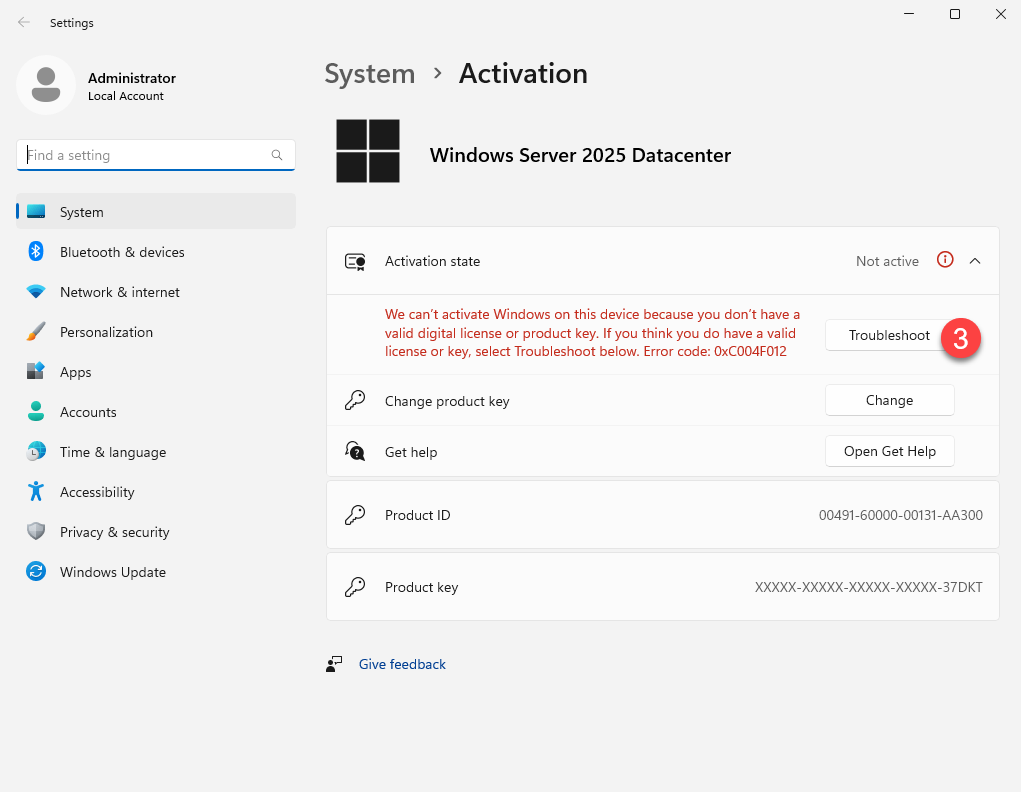Screen dimensions: 1021x792
Task: Click the Windows Update sync icon
Action: click(36, 572)
